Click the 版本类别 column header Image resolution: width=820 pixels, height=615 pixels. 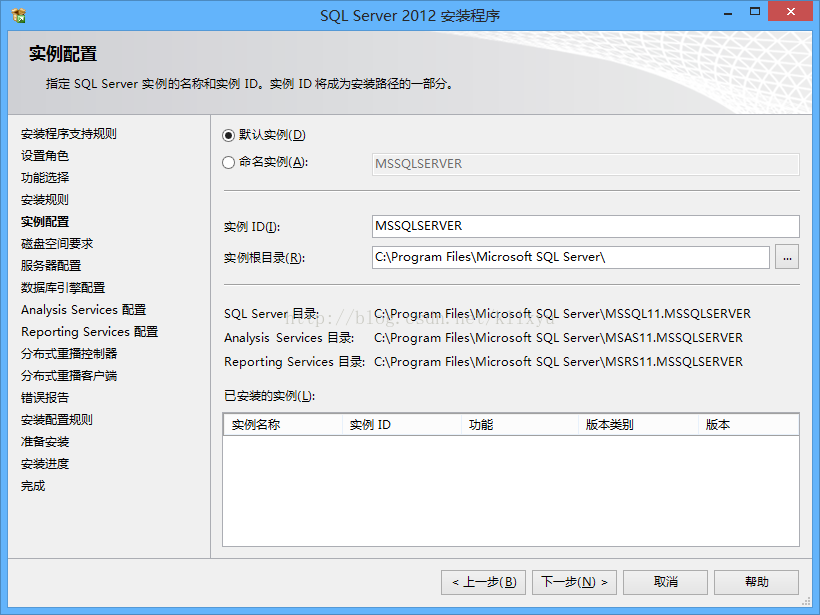coord(639,425)
